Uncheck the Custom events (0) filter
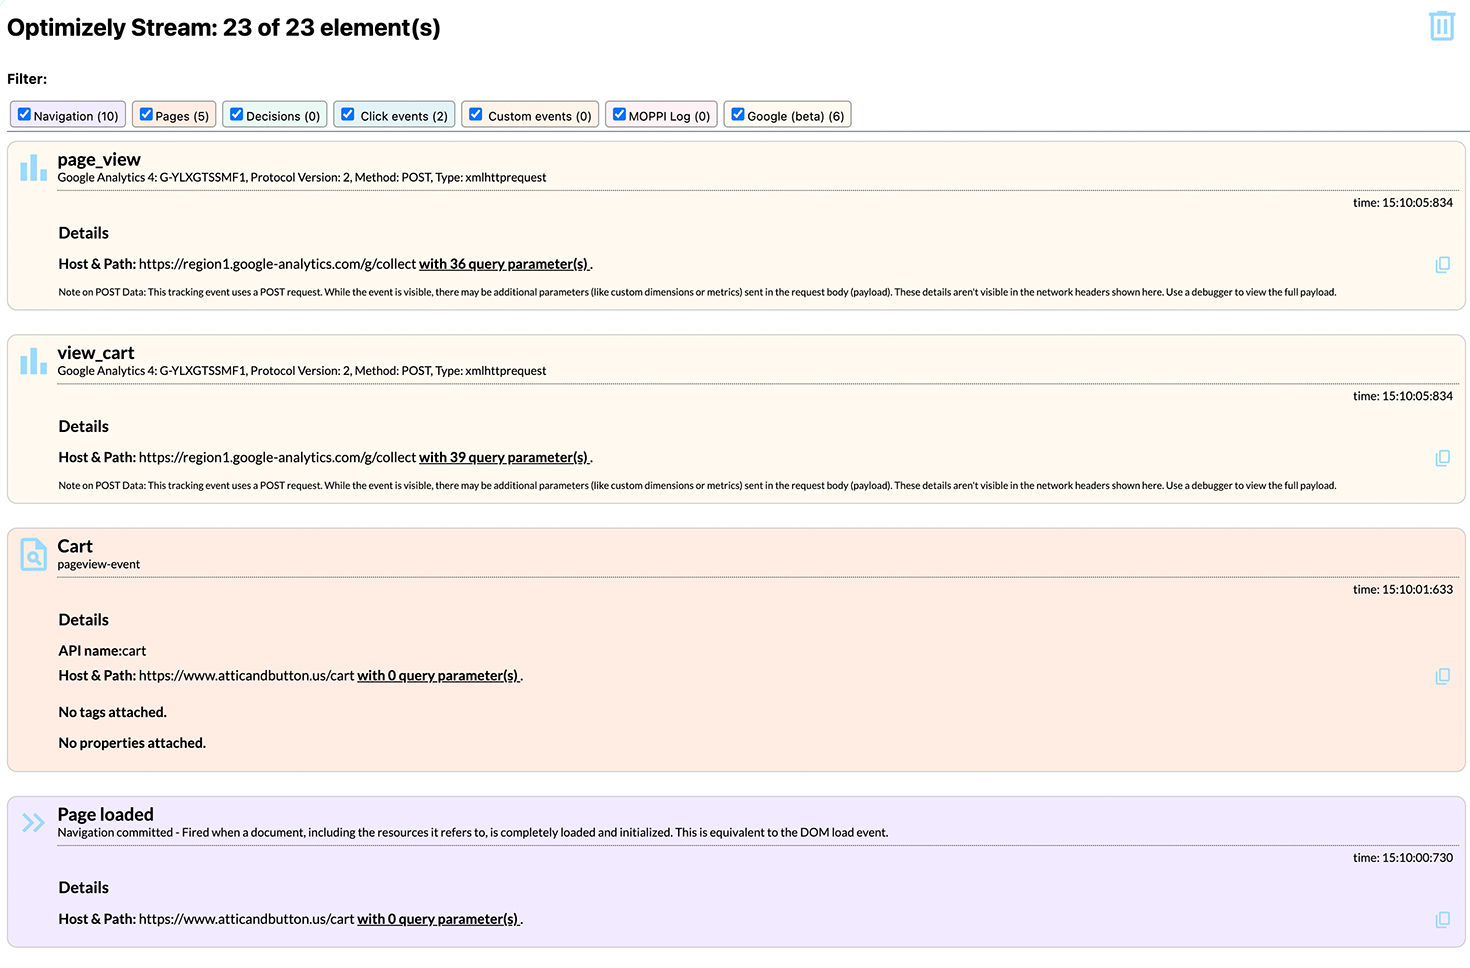 click(x=476, y=115)
